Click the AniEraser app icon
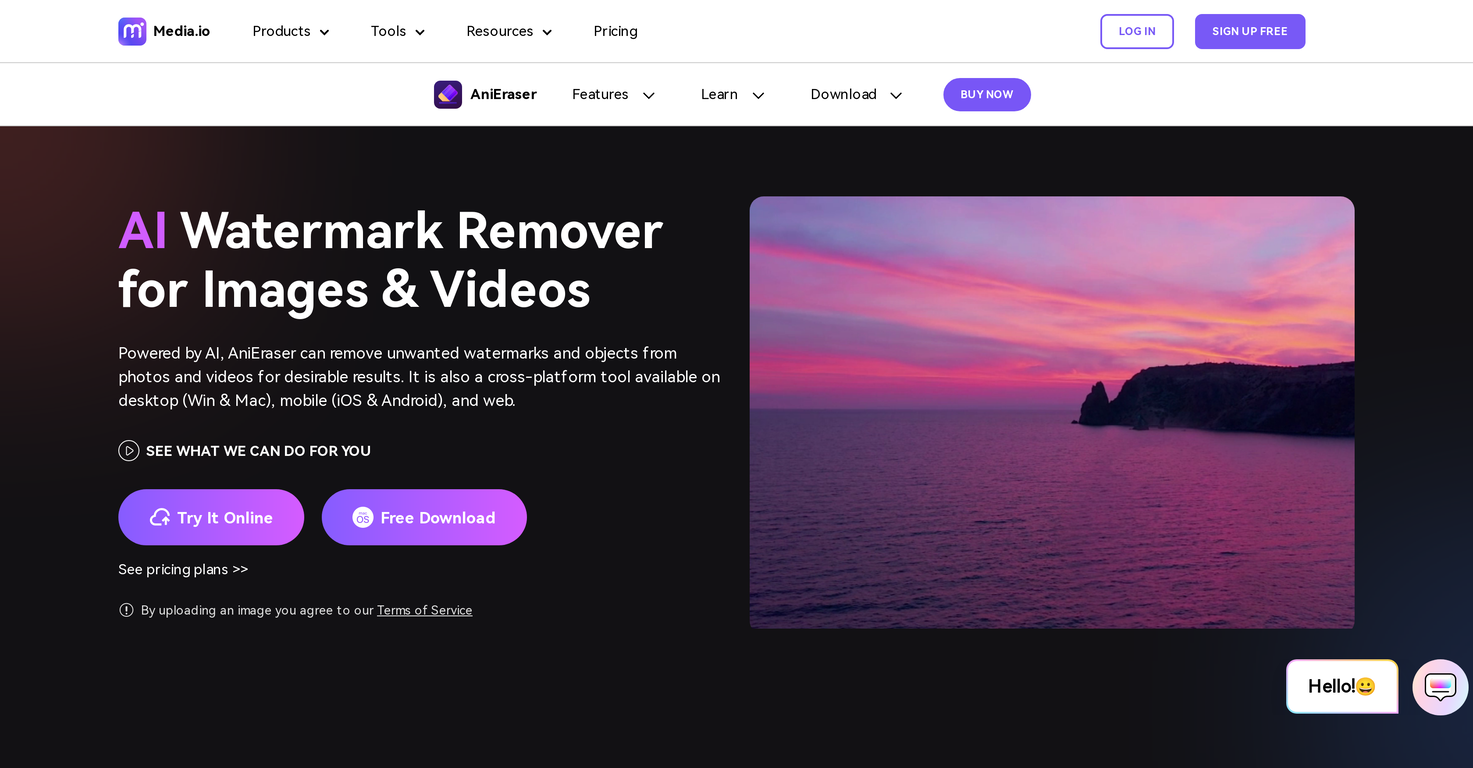This screenshot has width=1473, height=768. point(447,94)
